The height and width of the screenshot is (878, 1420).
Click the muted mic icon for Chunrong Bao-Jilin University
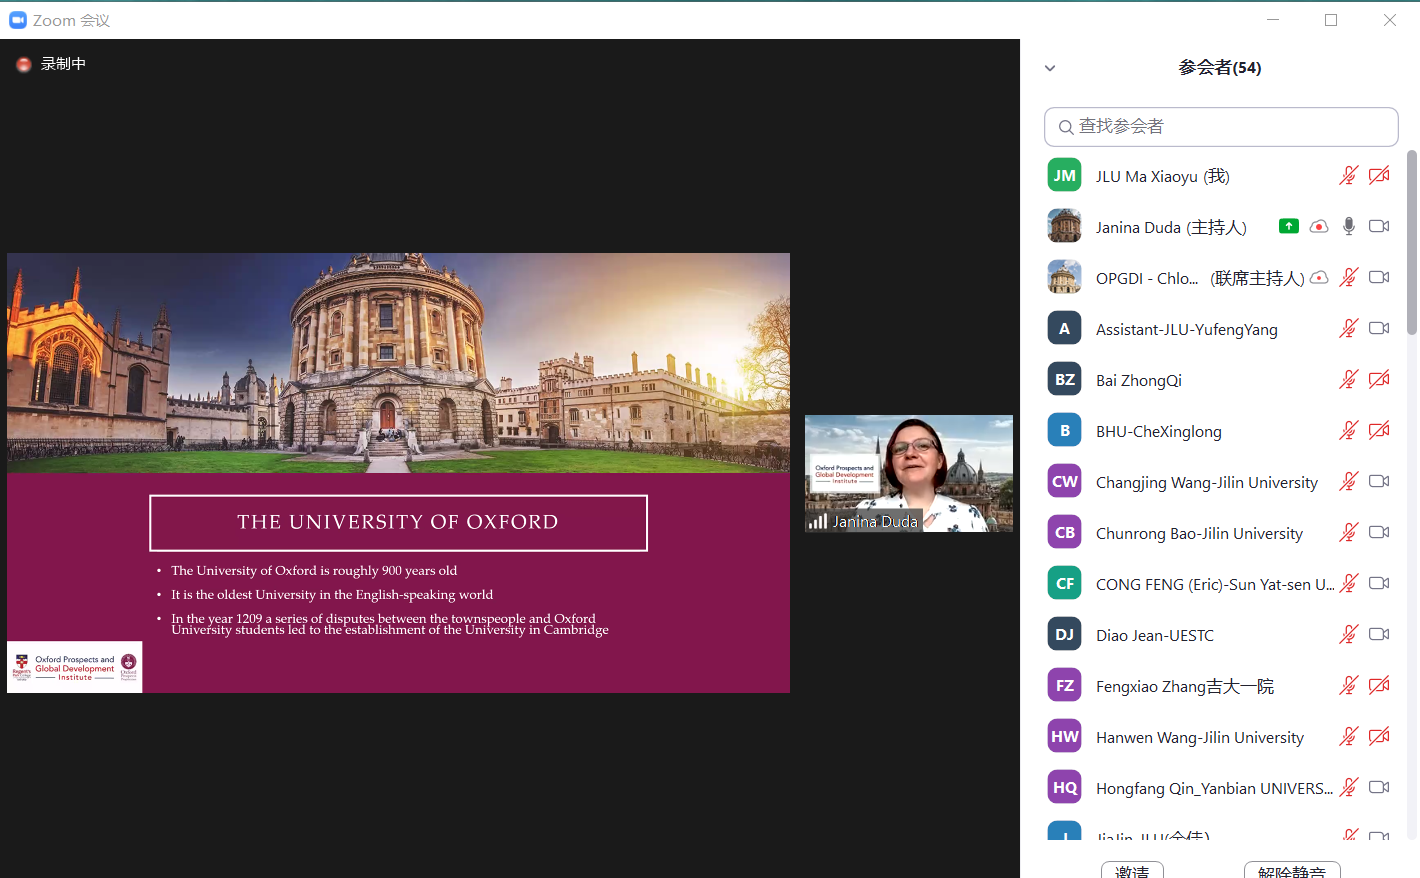[x=1349, y=532]
